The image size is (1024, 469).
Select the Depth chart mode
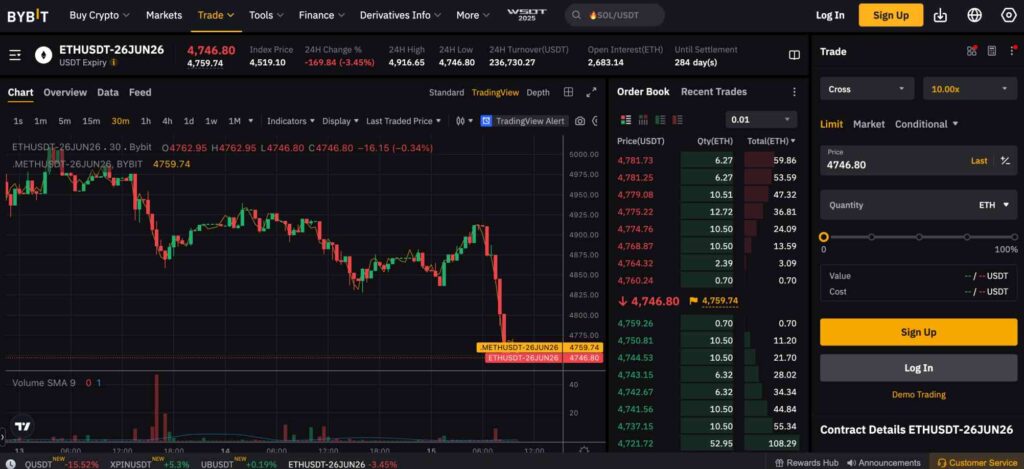coord(538,93)
